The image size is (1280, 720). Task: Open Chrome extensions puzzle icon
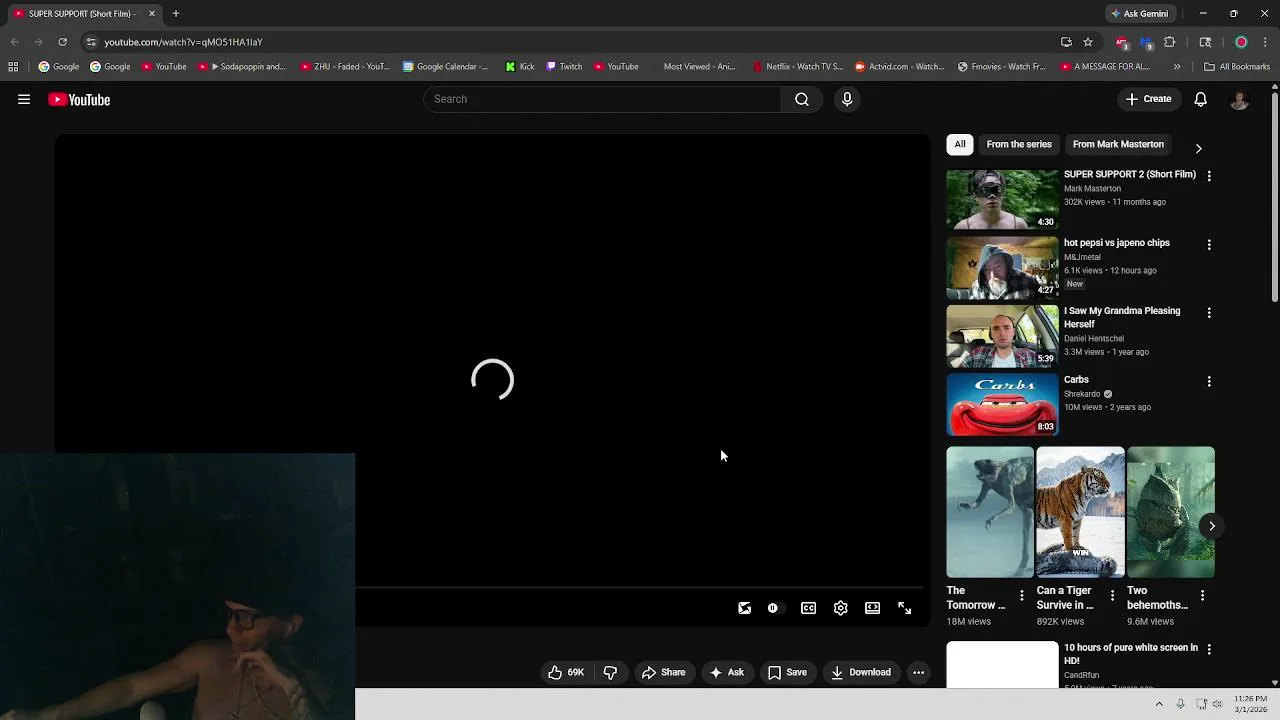[x=1170, y=42]
